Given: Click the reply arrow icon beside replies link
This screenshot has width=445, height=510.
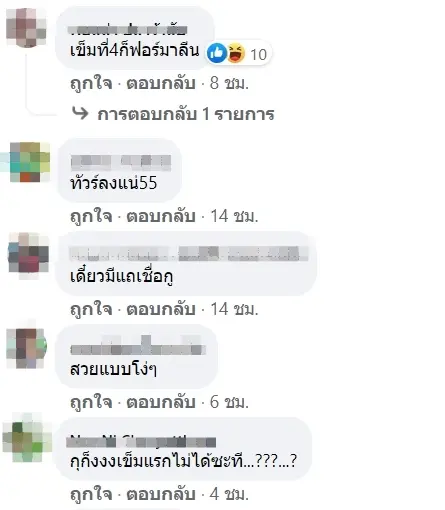Looking at the screenshot, I should pyautogui.click(x=80, y=114).
